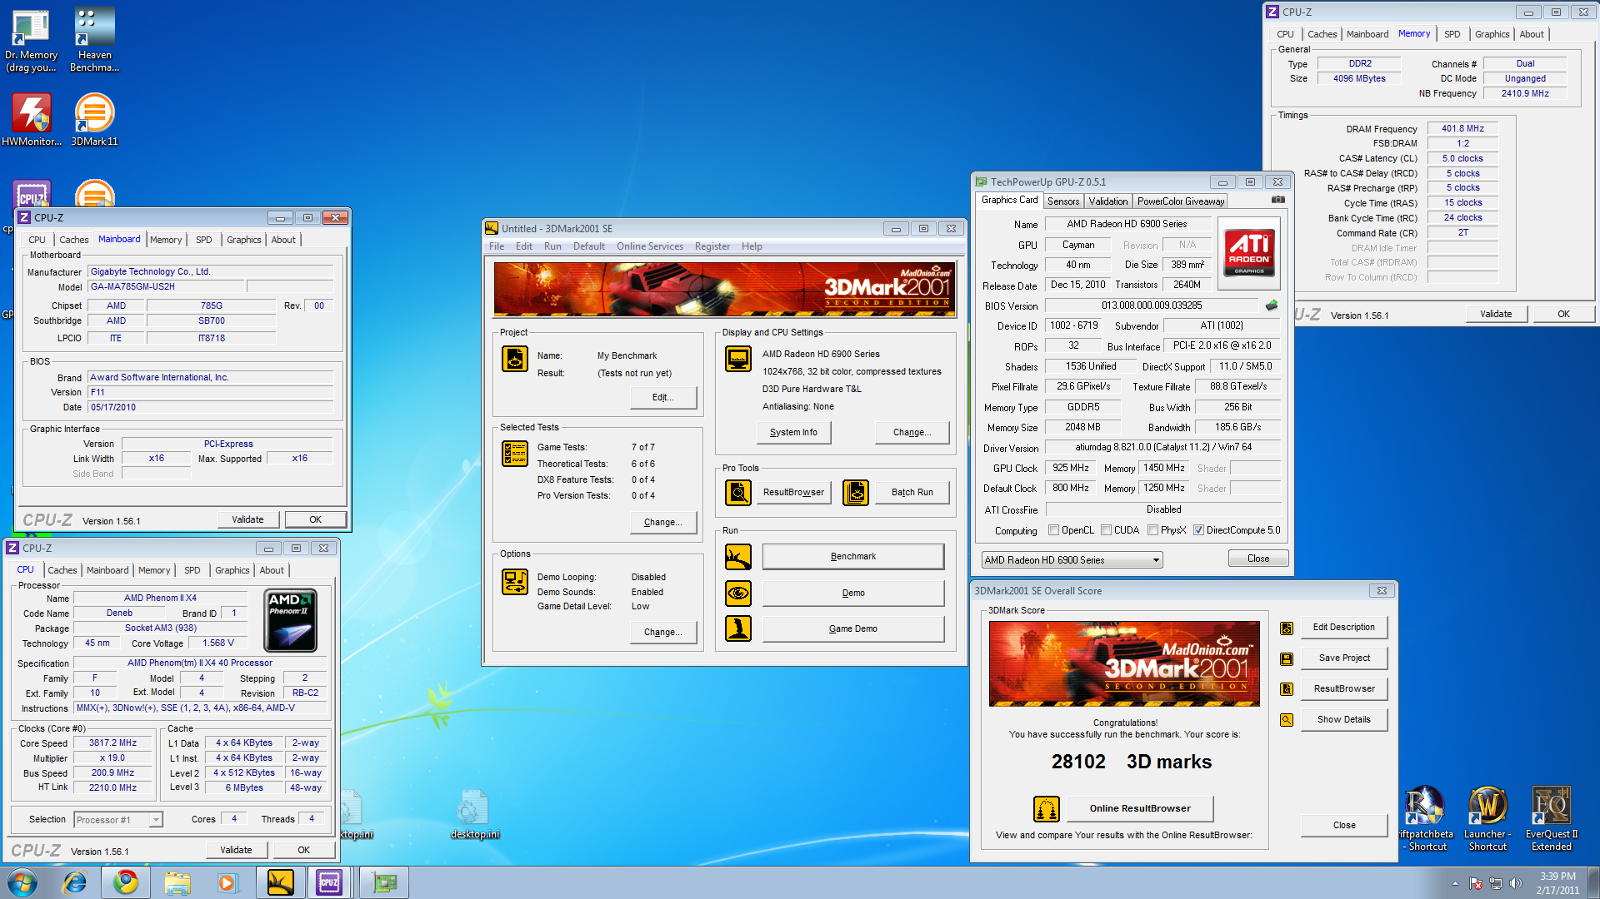
Task: Open Windows Start menu
Action: coord(22,882)
